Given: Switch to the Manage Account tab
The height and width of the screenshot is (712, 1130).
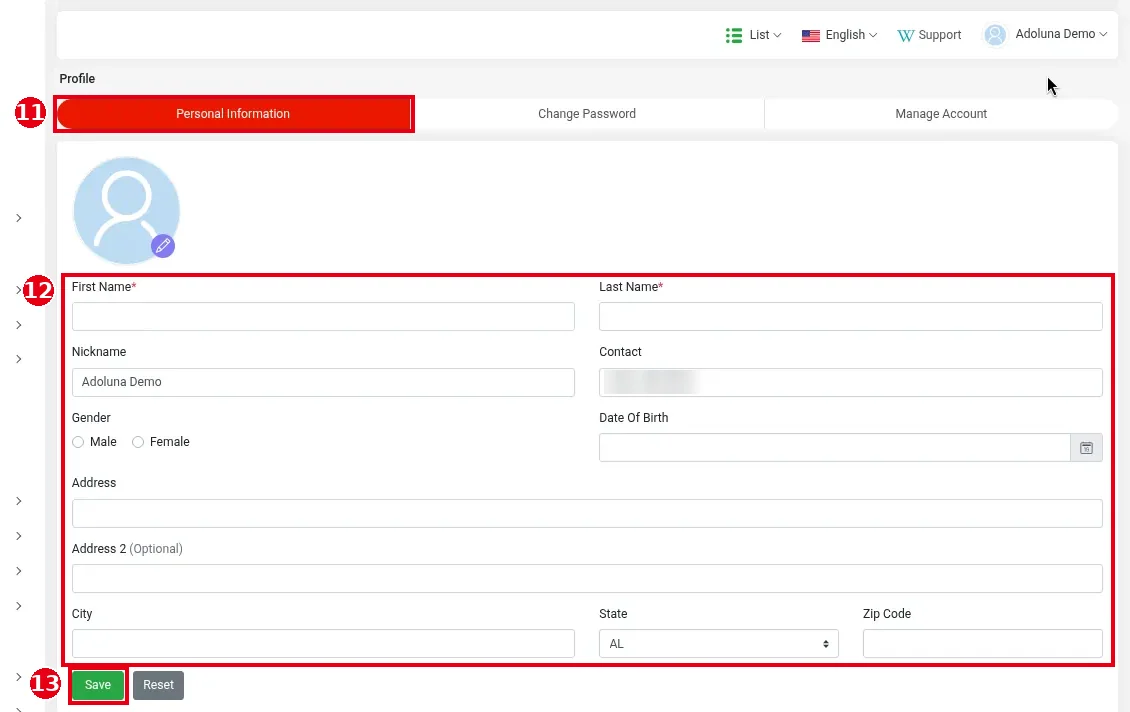Looking at the screenshot, I should point(940,114).
